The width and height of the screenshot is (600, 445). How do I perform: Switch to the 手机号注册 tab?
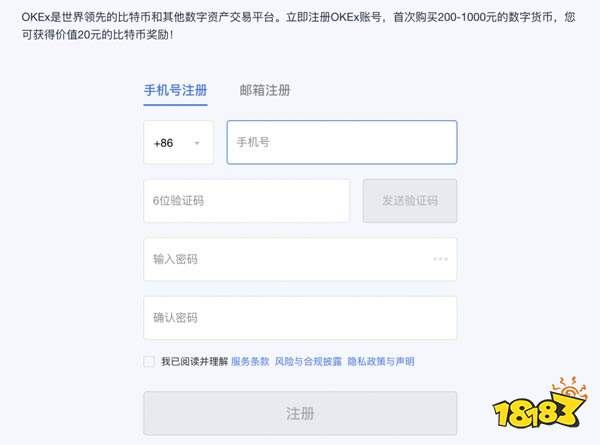pos(176,90)
